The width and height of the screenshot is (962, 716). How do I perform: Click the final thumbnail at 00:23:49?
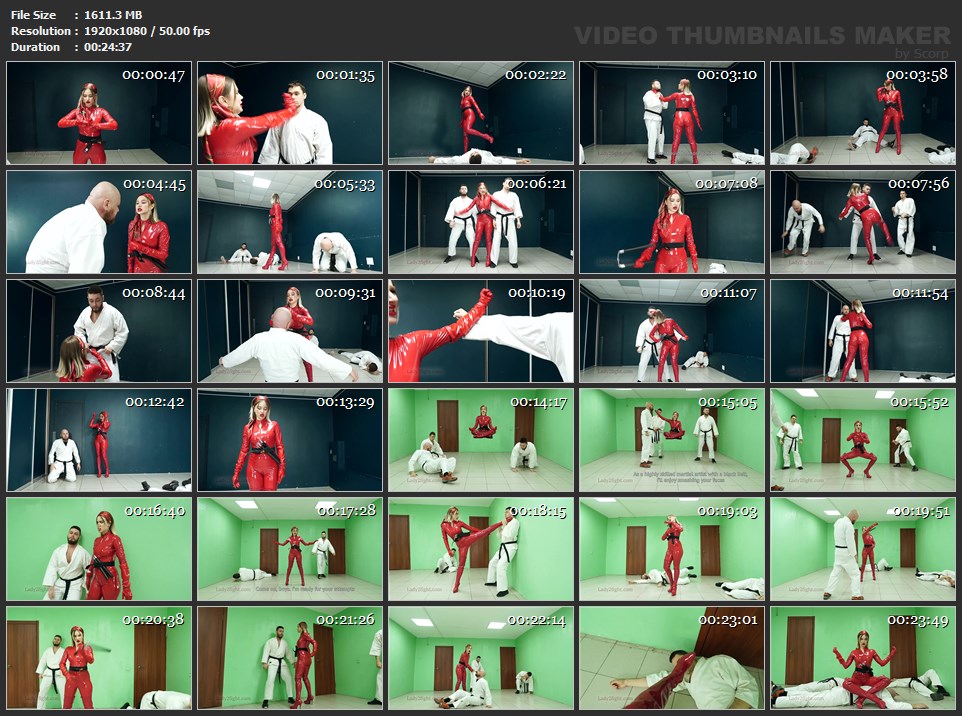click(862, 658)
